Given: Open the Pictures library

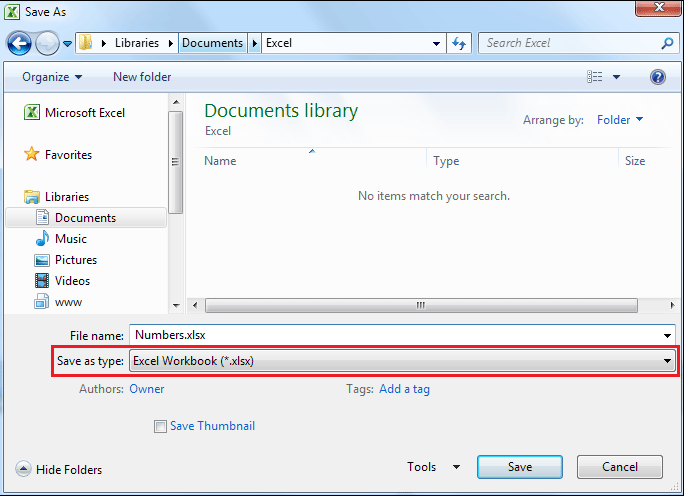Looking at the screenshot, I should (x=75, y=260).
